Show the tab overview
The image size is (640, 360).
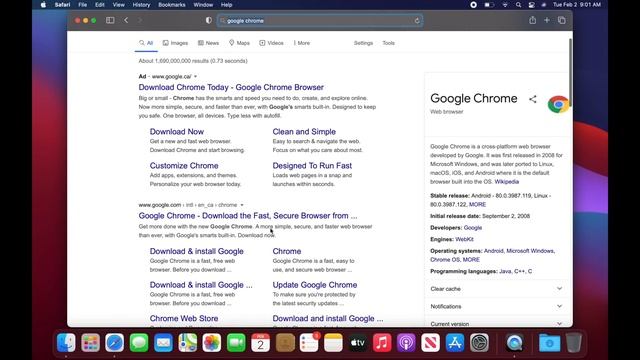click(x=562, y=20)
